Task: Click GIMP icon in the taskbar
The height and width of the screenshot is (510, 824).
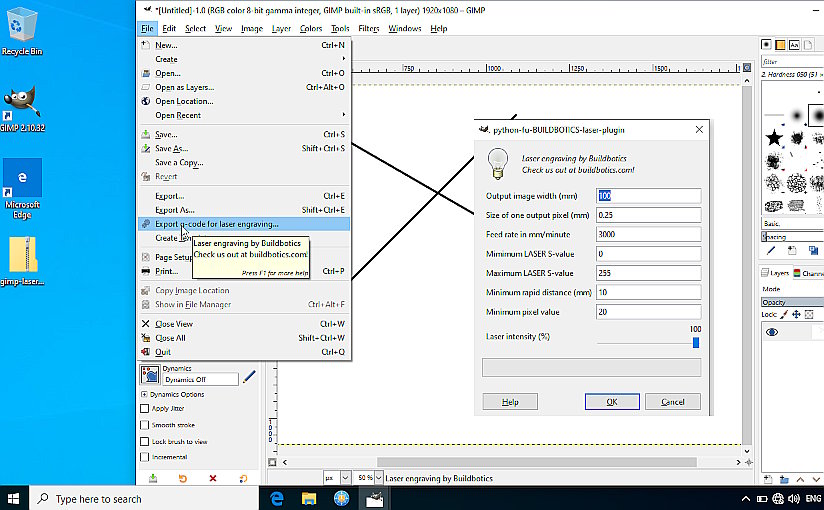Action: pyautogui.click(x=374, y=498)
